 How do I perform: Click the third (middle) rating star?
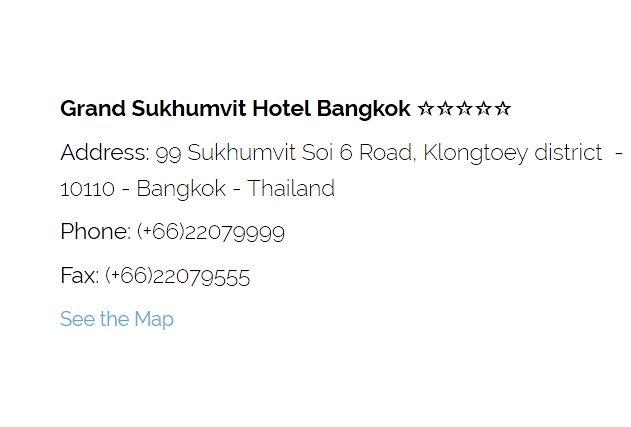[x=464, y=108]
